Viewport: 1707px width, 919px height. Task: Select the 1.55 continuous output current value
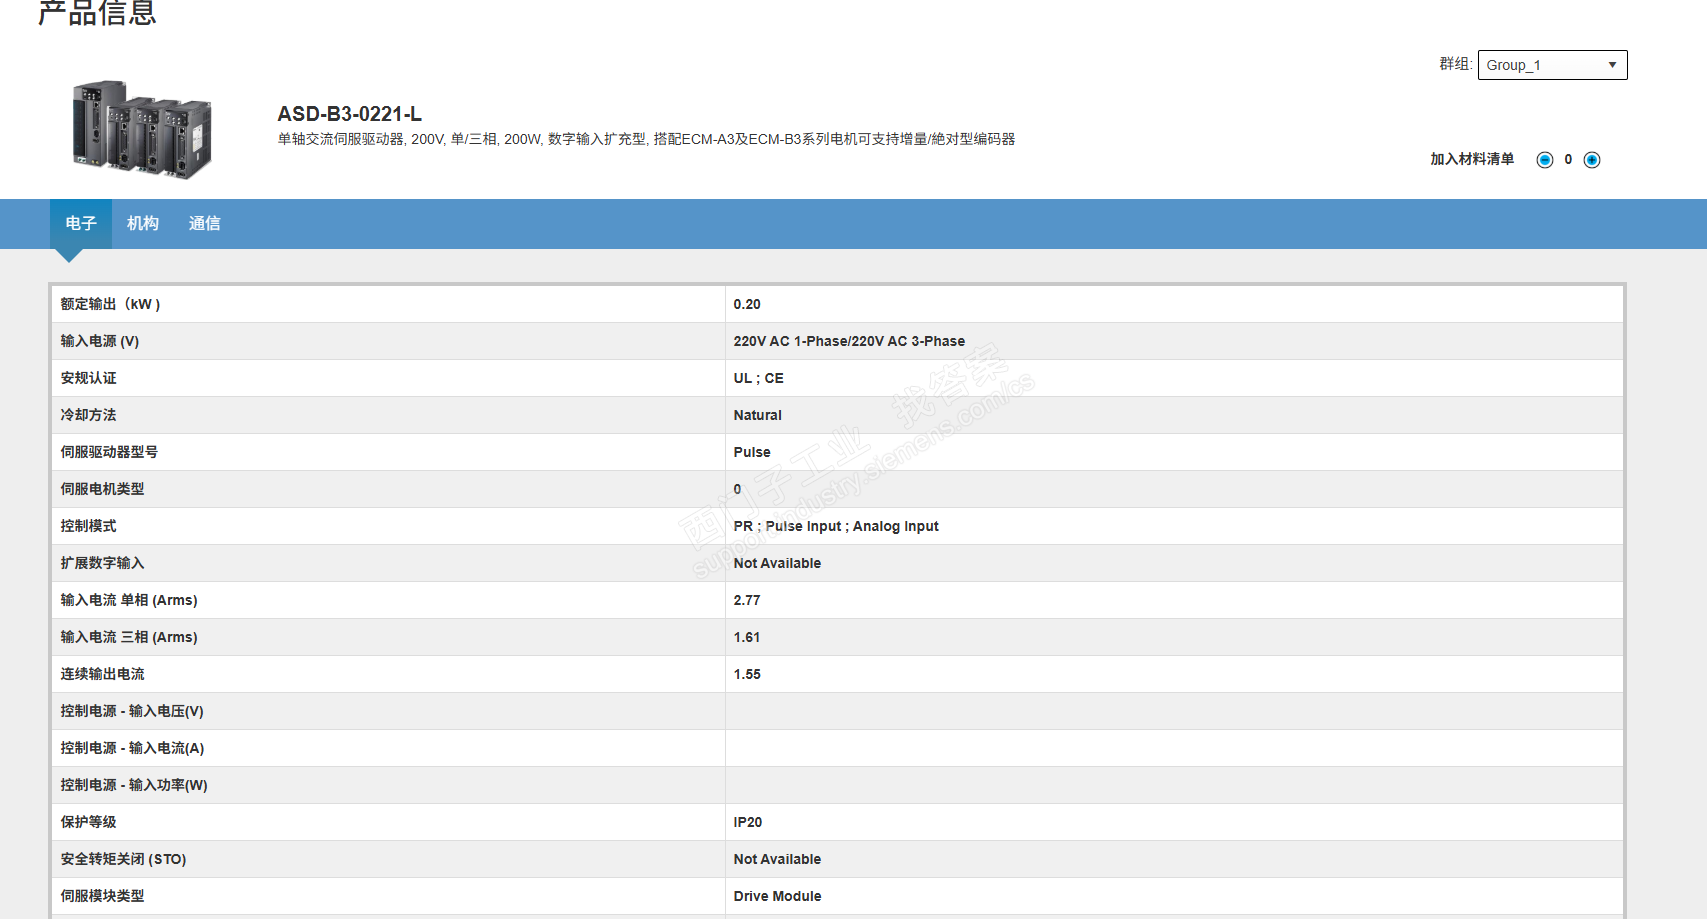click(x=747, y=674)
